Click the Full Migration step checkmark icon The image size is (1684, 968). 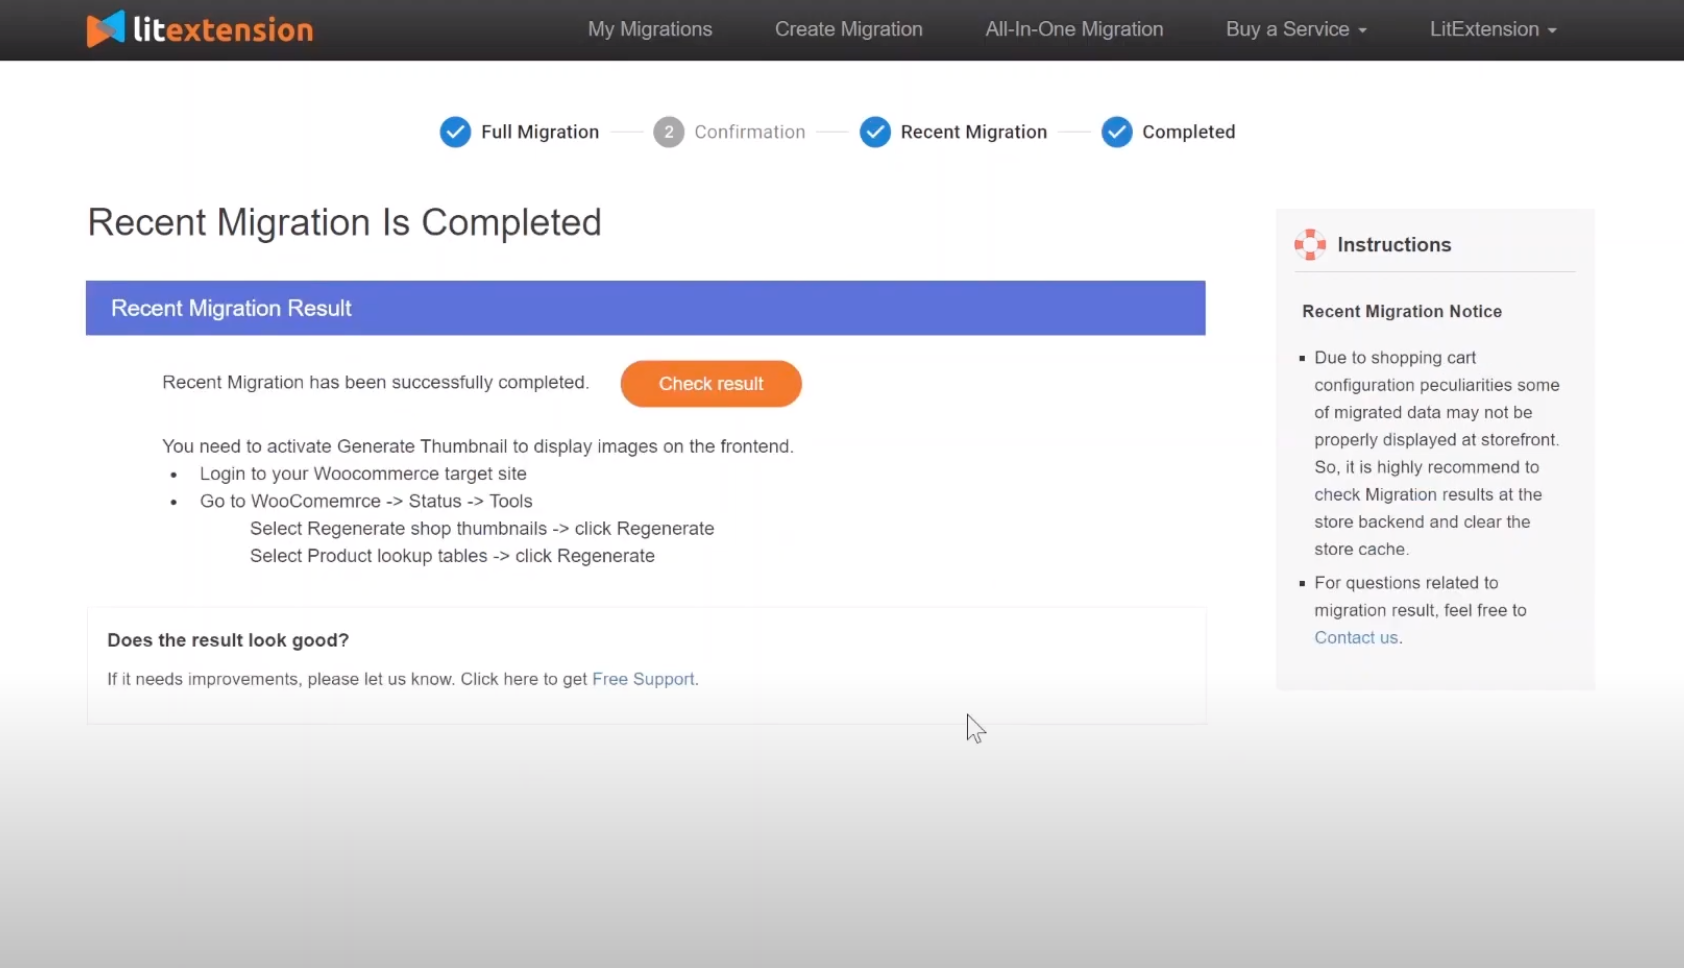[455, 132]
